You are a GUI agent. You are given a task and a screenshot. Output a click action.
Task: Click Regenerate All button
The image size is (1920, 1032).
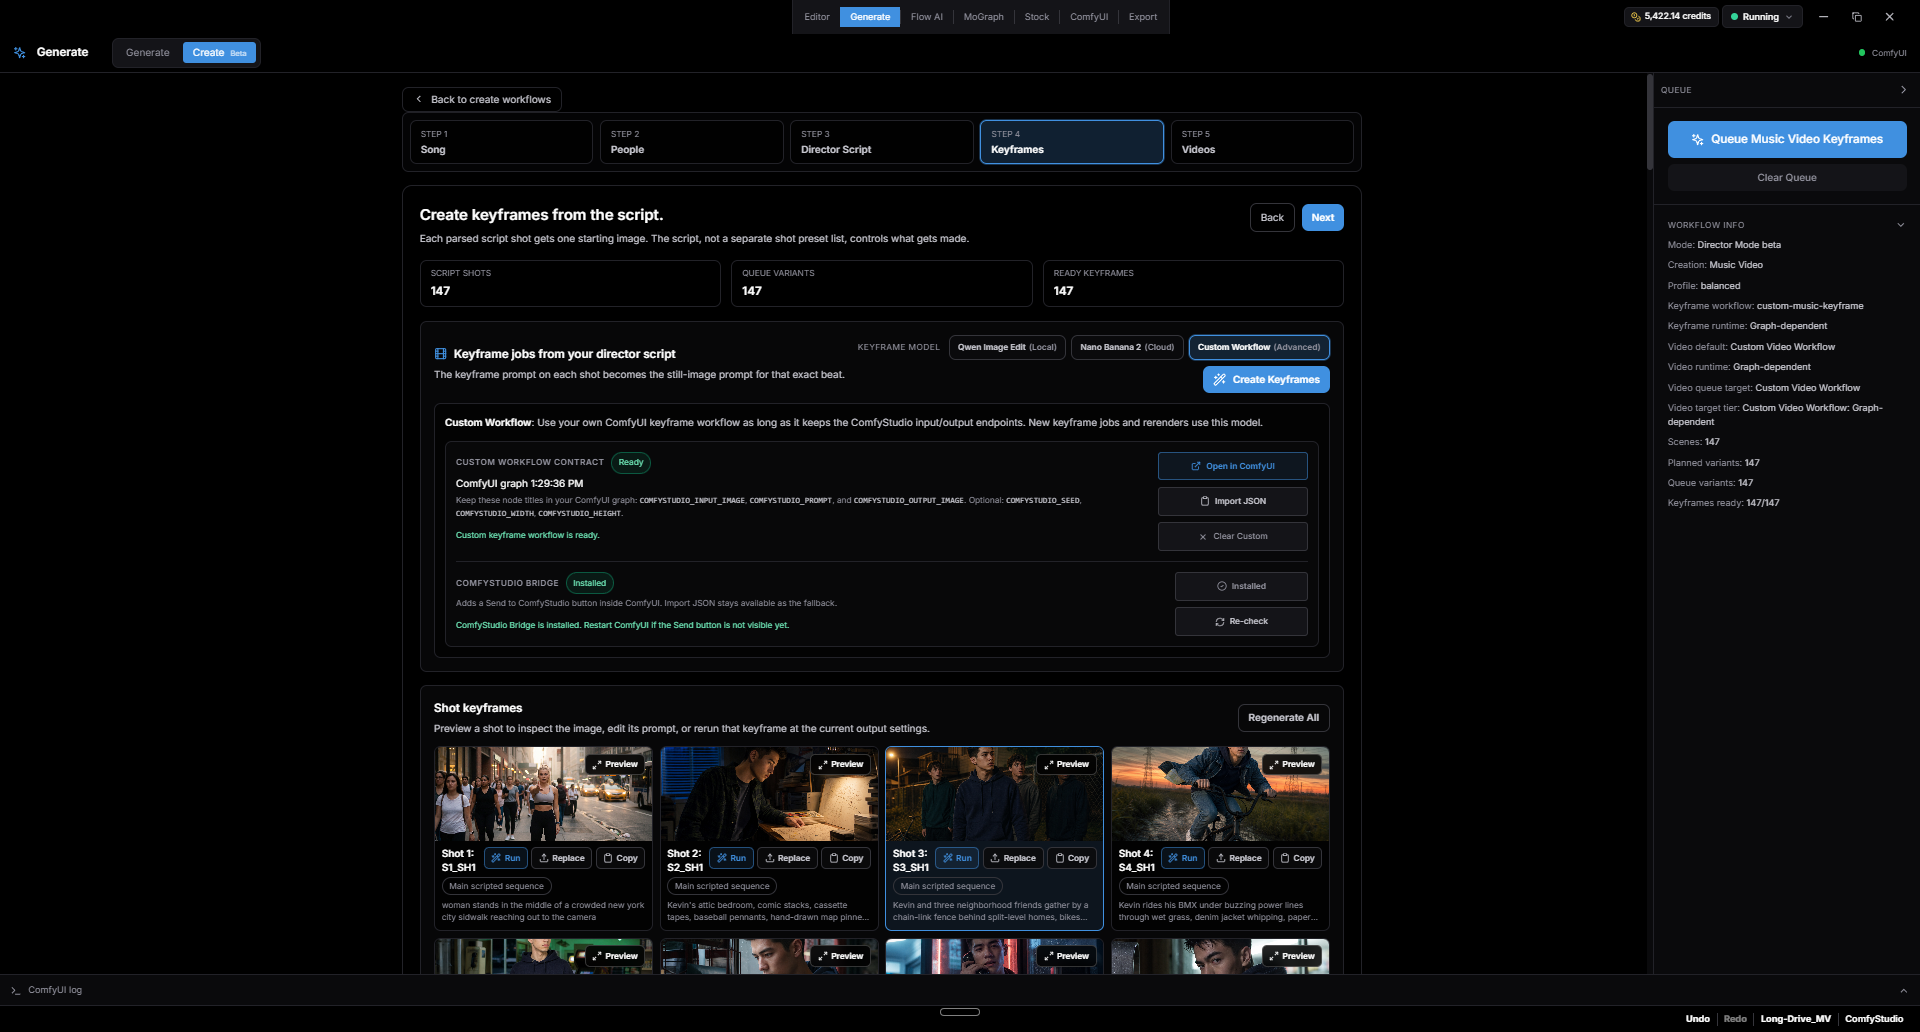tap(1283, 717)
